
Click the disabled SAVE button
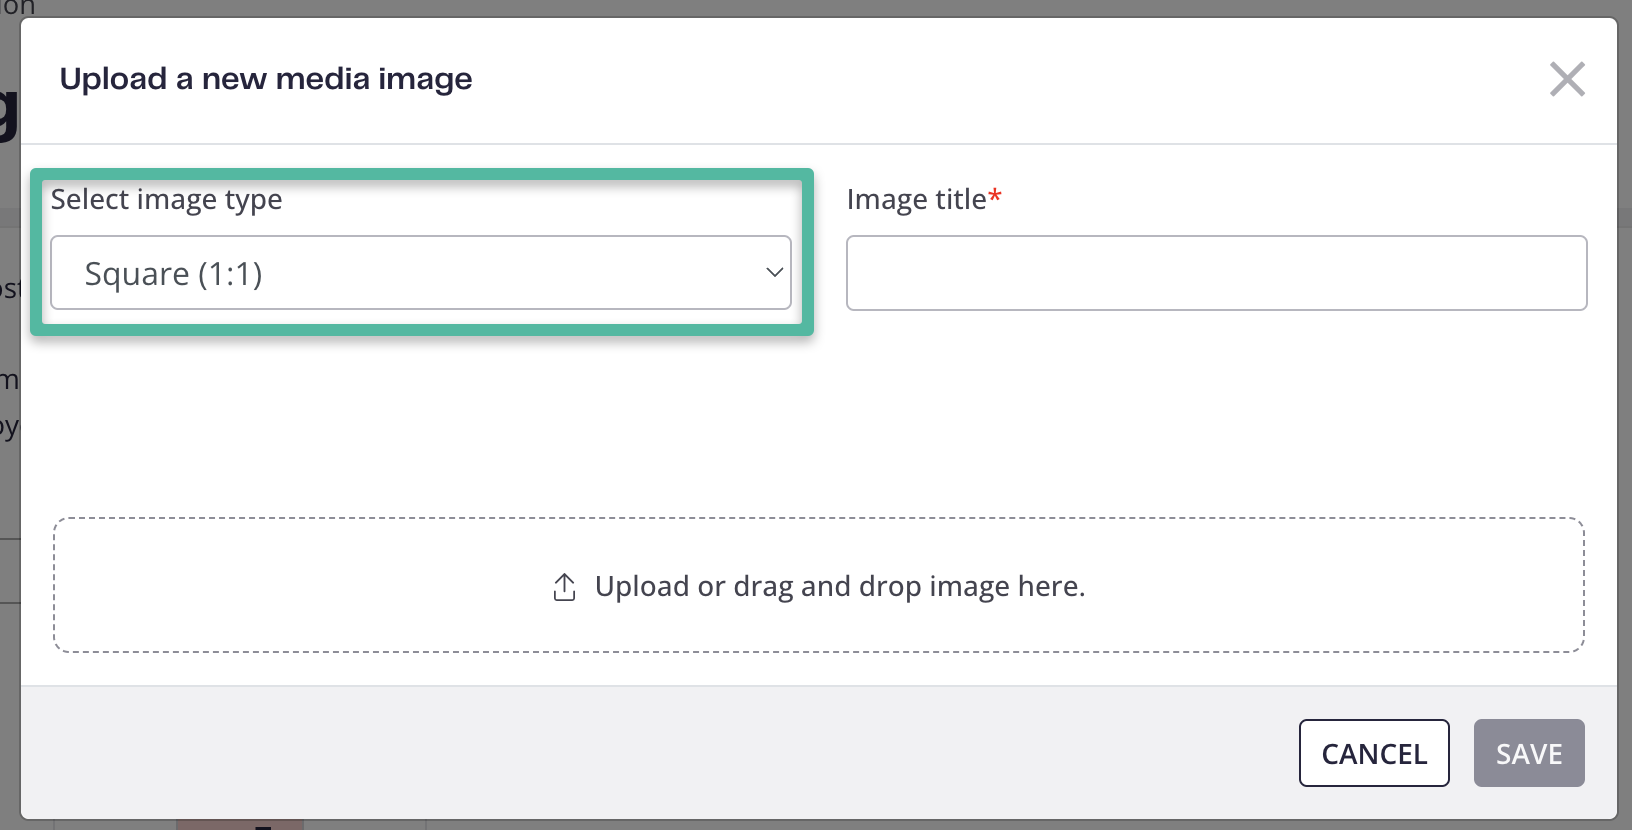[x=1529, y=753]
